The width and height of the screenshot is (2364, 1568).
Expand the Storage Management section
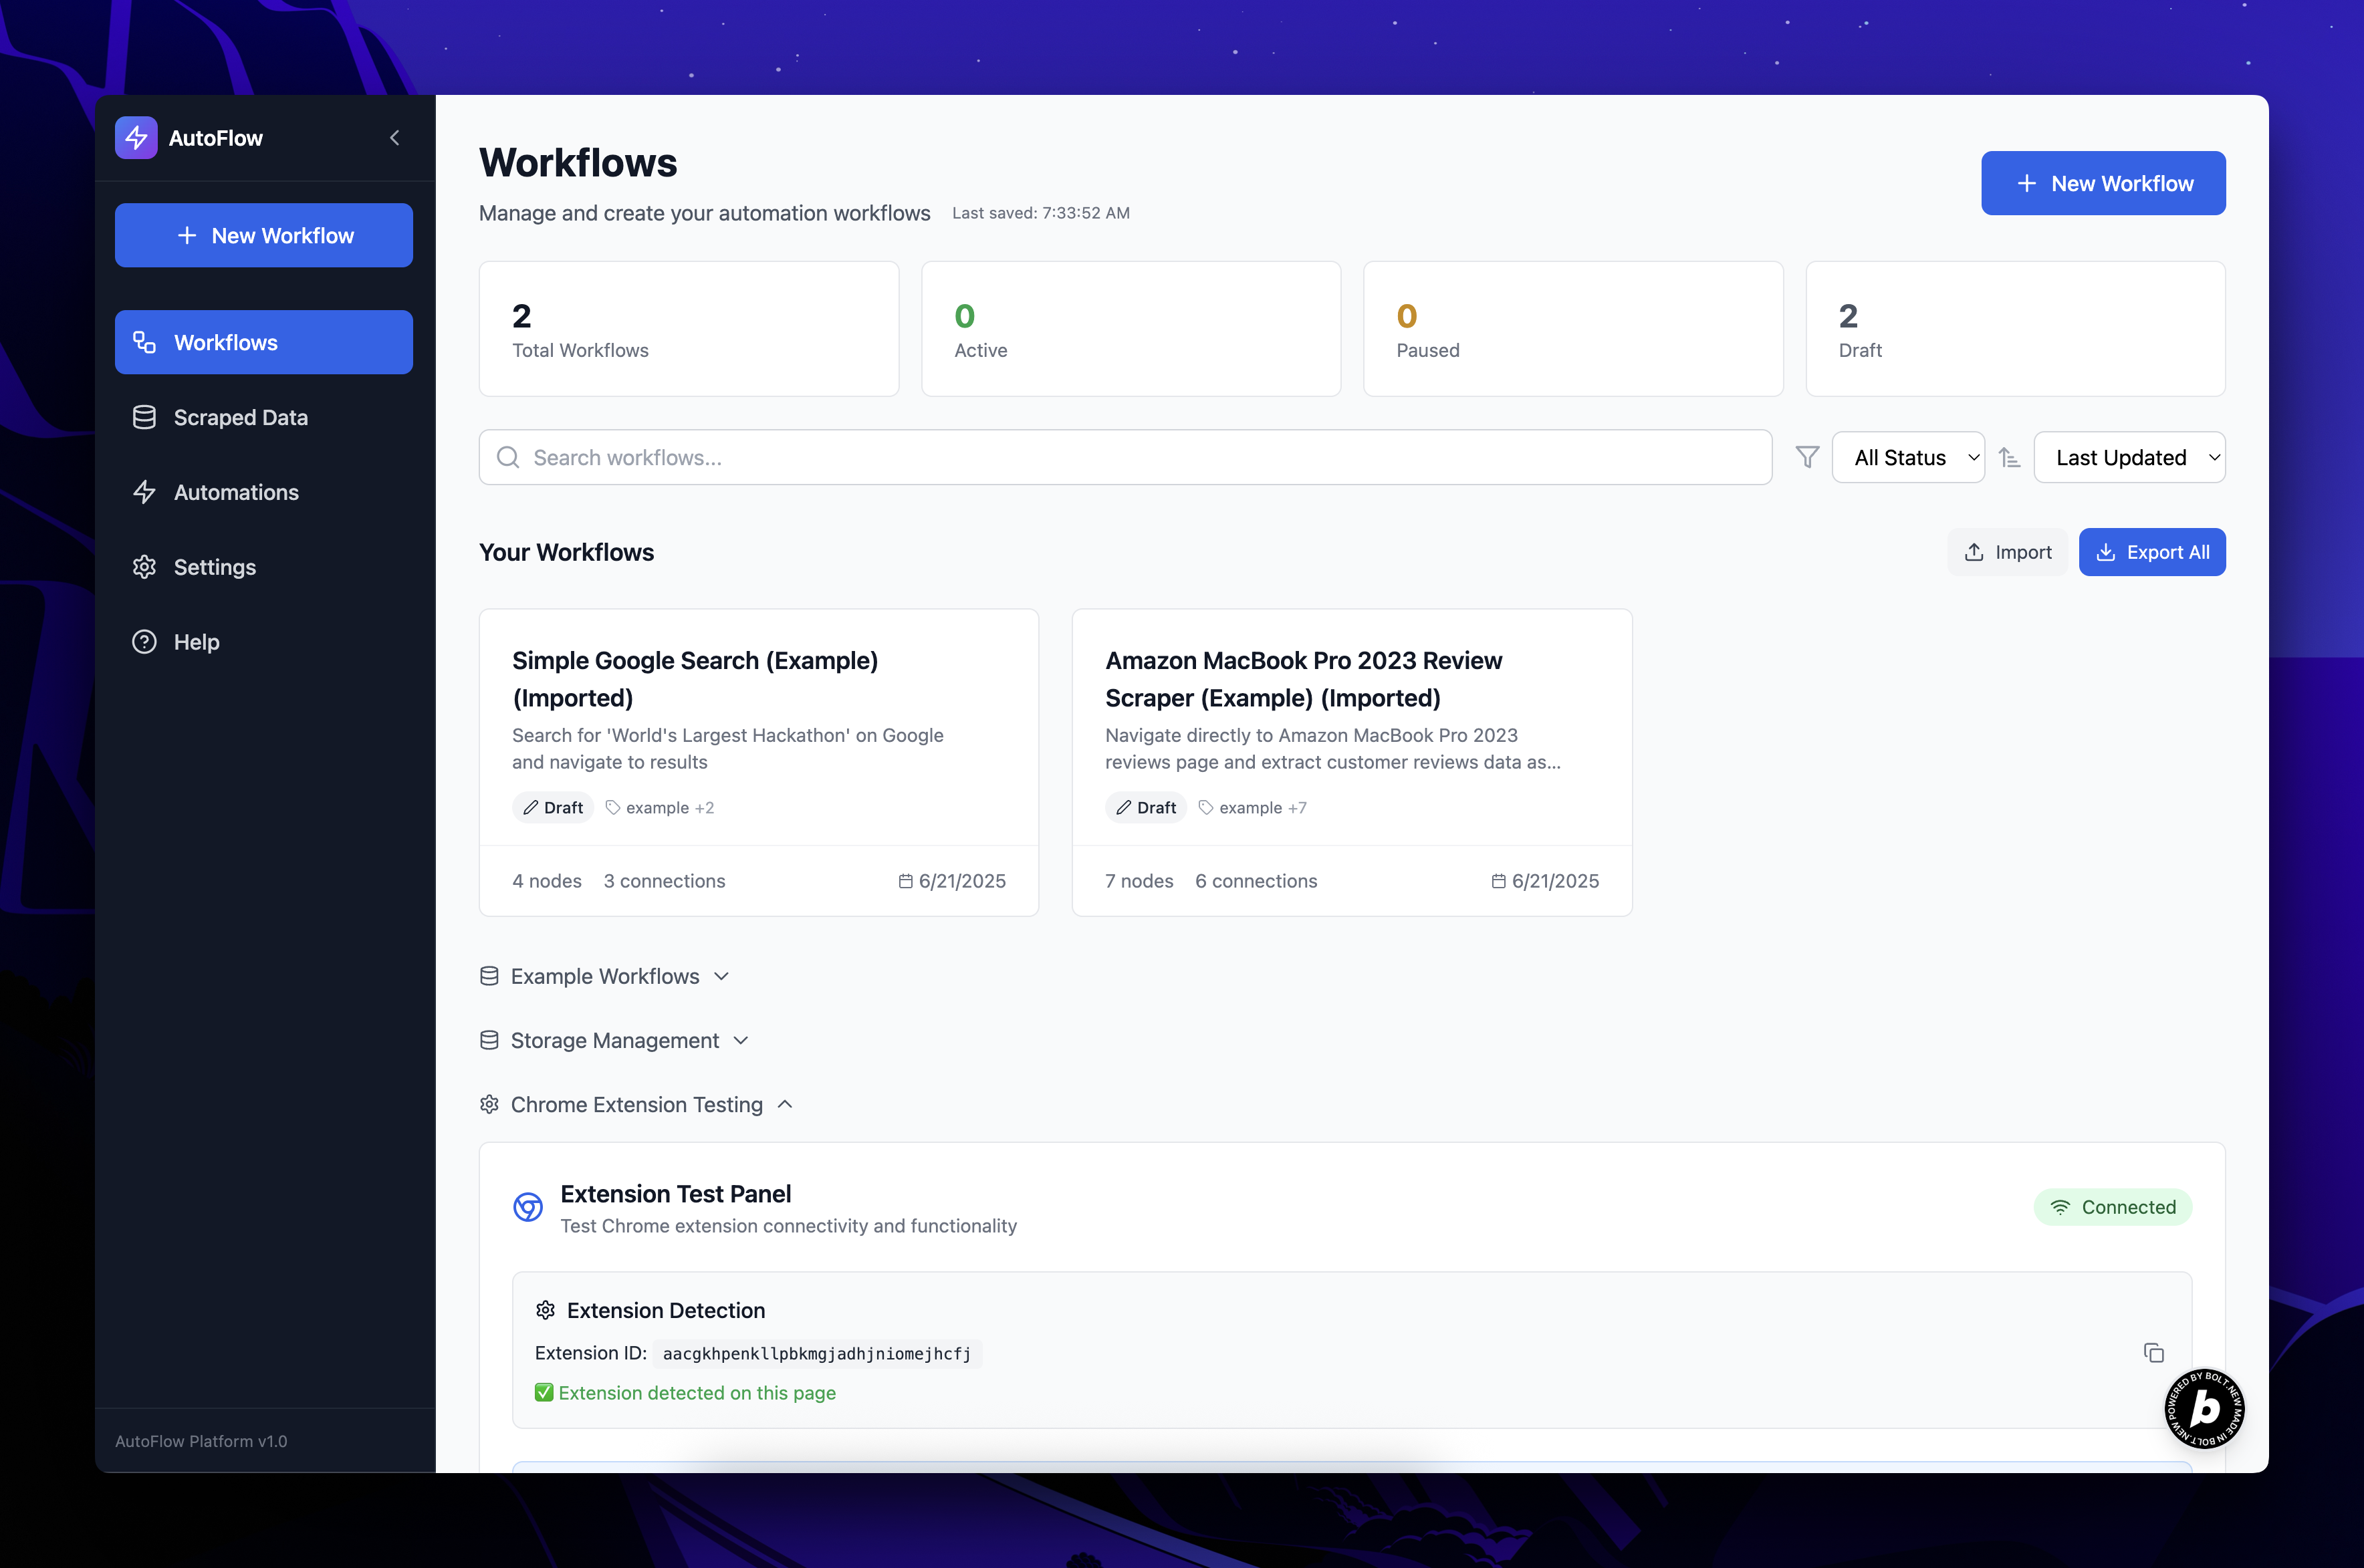click(614, 1040)
